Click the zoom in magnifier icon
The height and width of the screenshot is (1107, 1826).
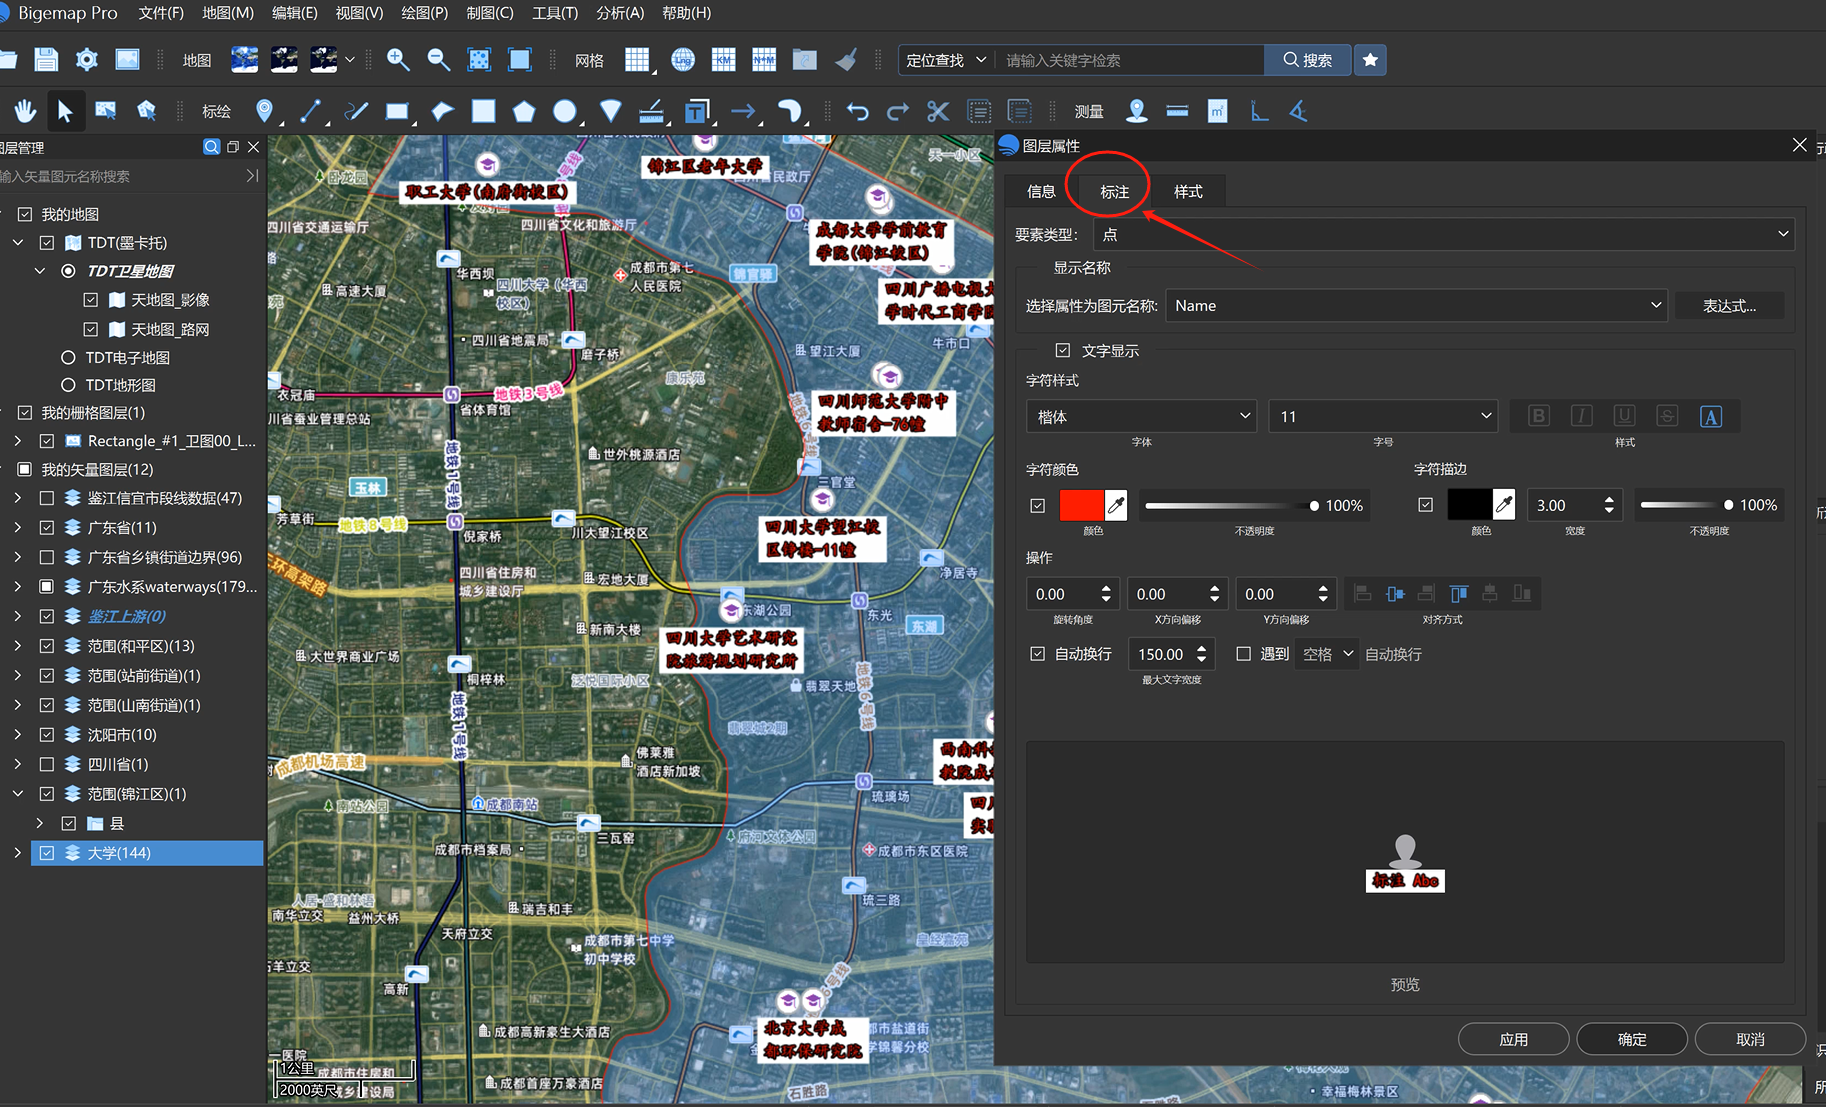398,59
